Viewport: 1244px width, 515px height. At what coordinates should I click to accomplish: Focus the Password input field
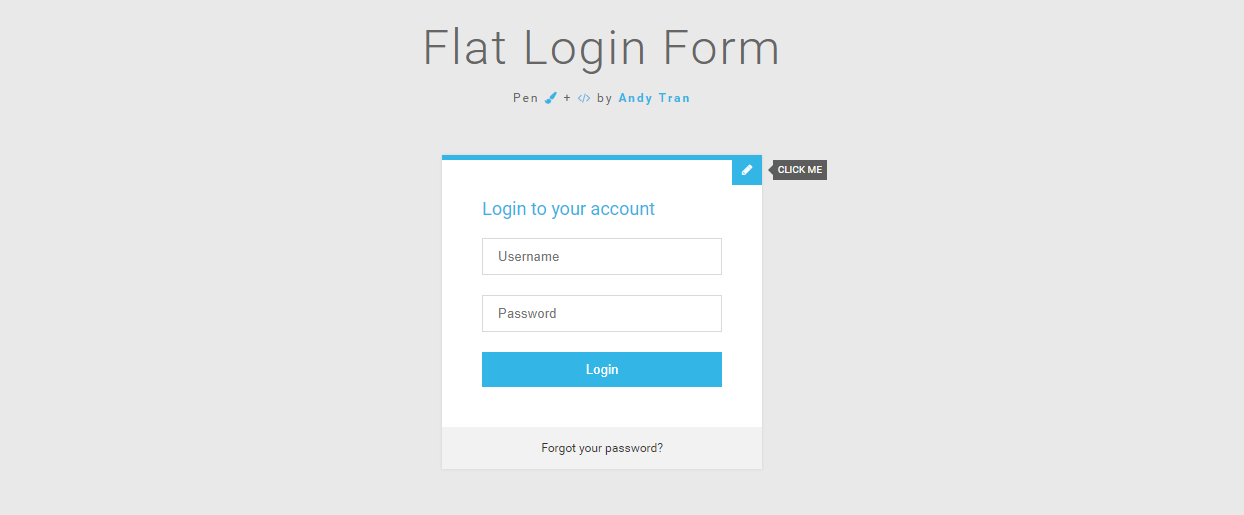pos(602,313)
